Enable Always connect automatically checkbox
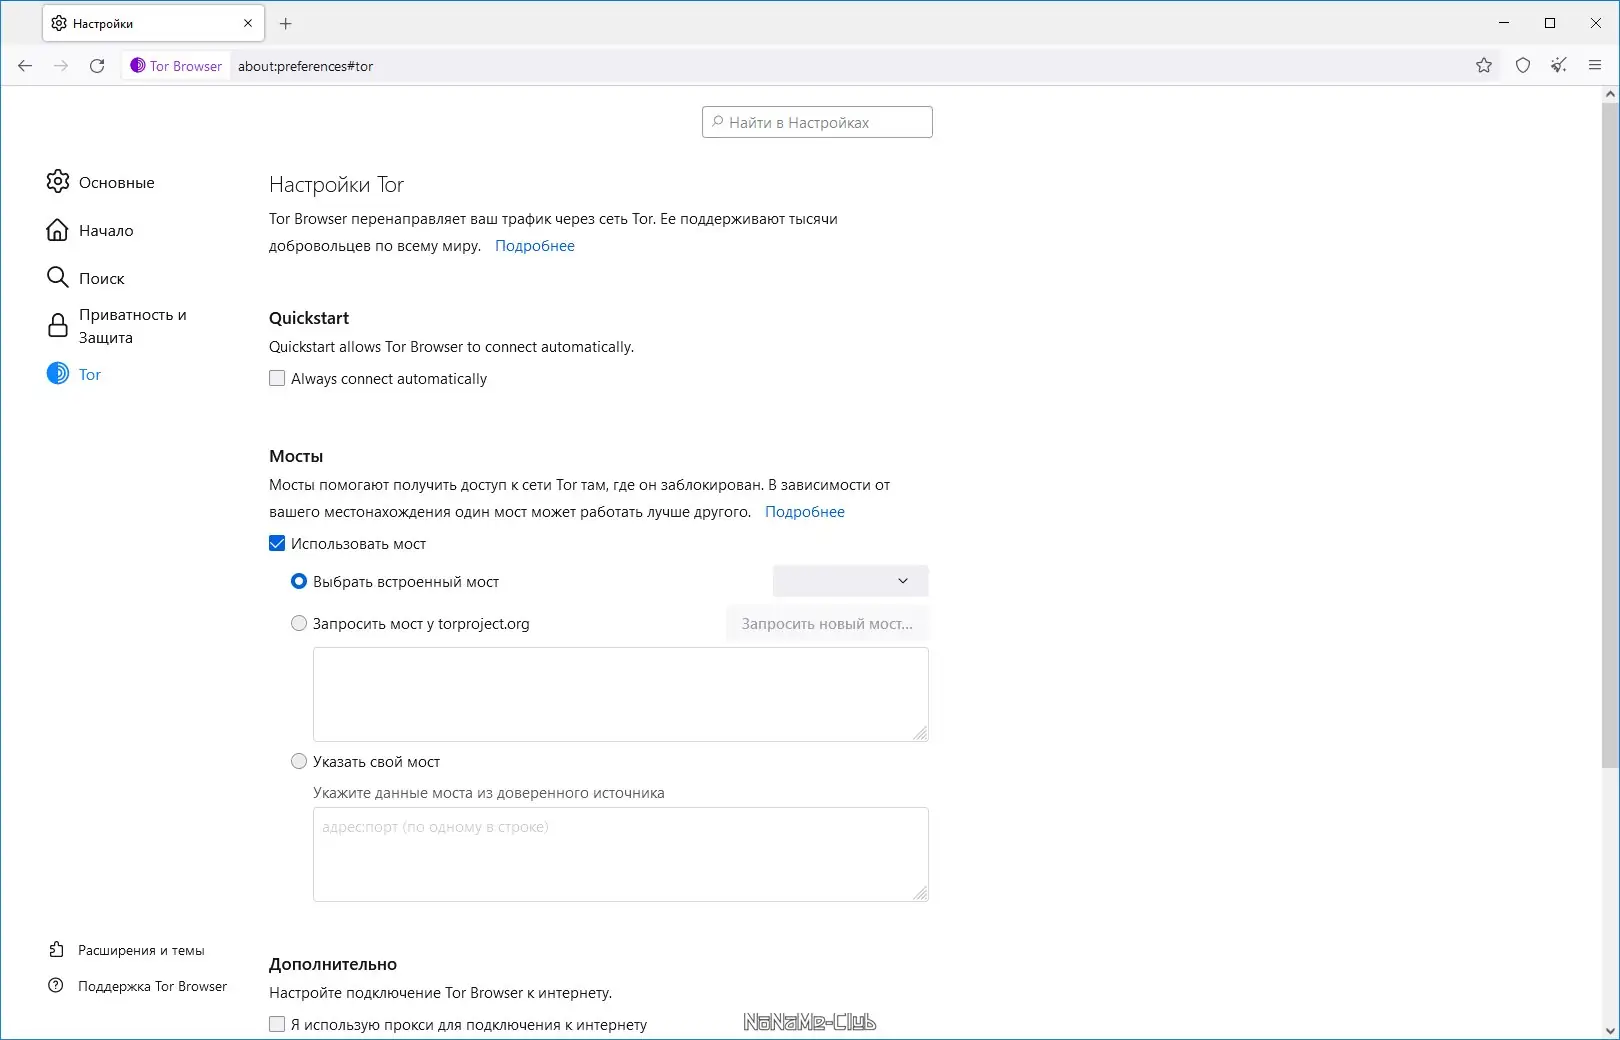Screen dimensions: 1620x1040 pyautogui.click(x=277, y=379)
